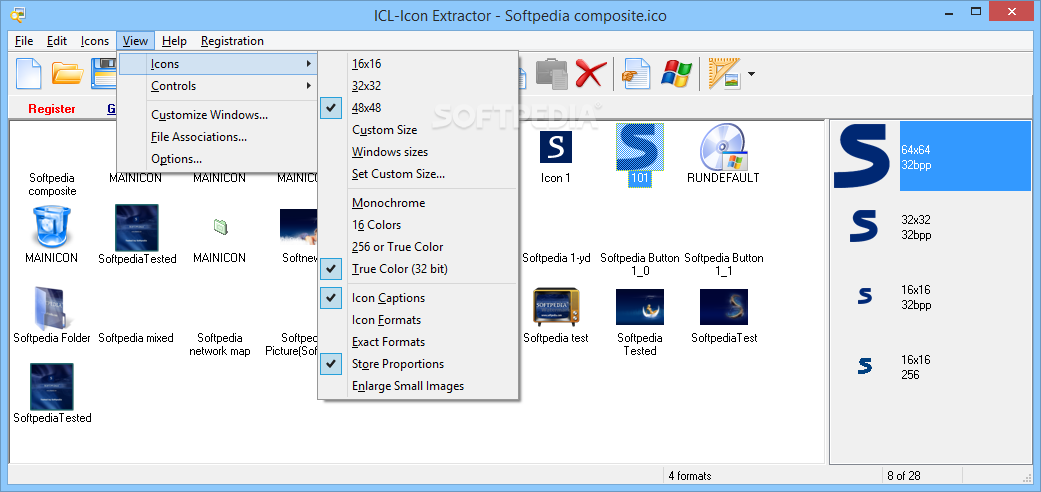Click the ruler icon-size toolbar icon
The width and height of the screenshot is (1041, 492).
pos(724,73)
